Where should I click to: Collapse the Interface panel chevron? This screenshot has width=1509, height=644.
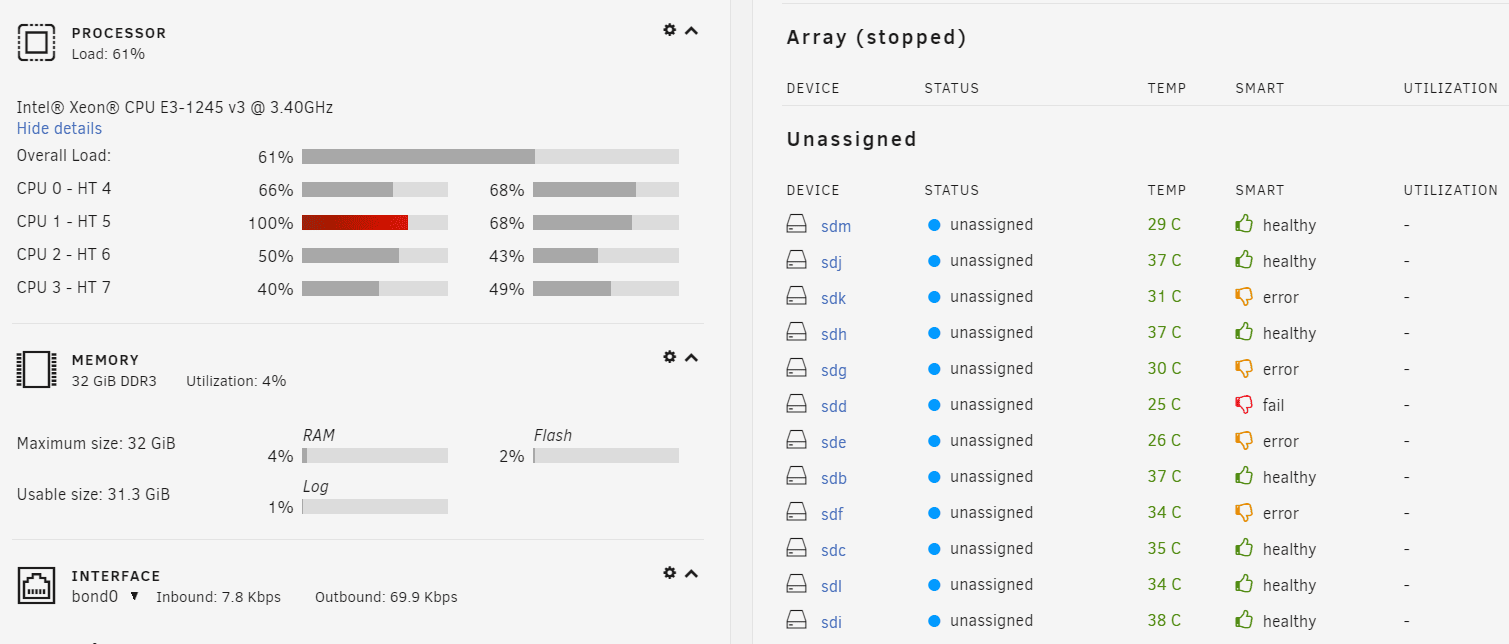pos(691,573)
